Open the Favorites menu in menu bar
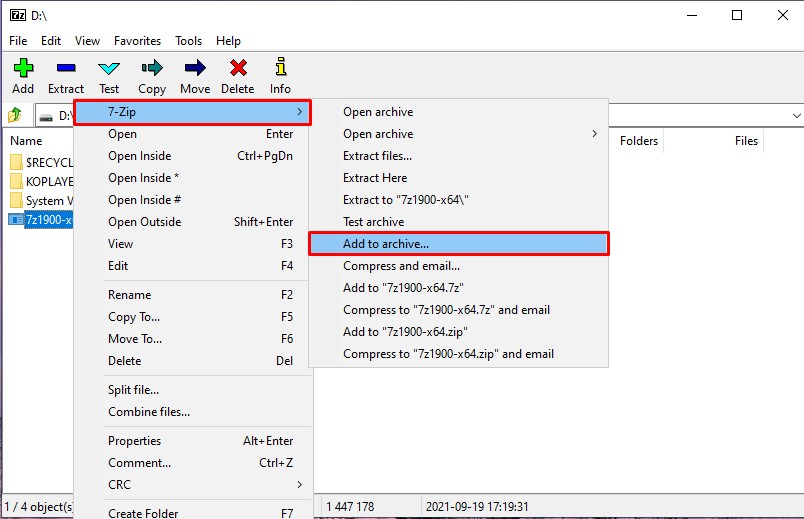This screenshot has width=804, height=519. [137, 41]
